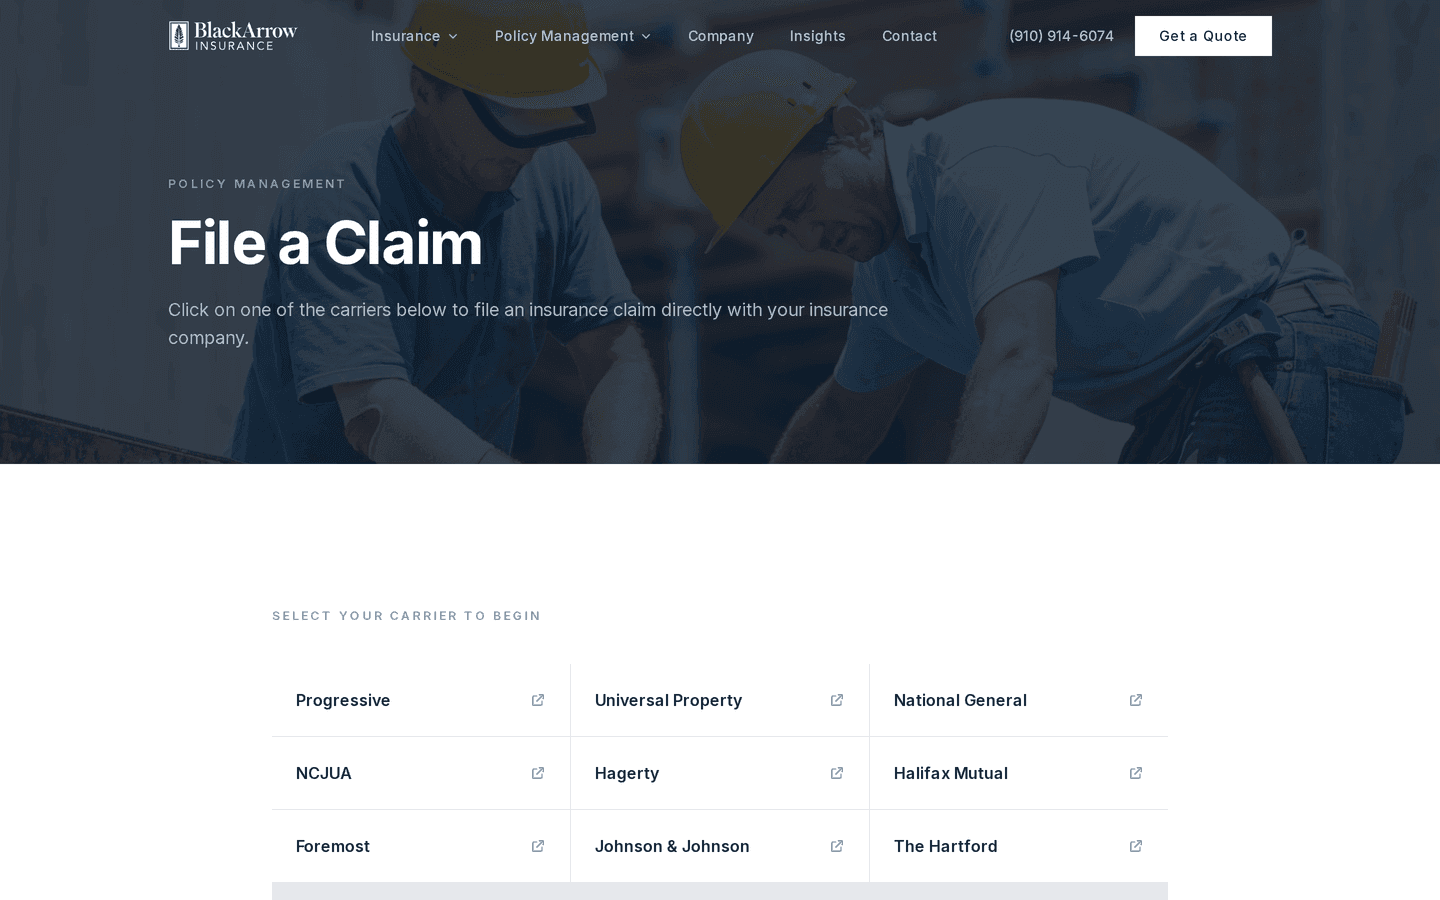The height and width of the screenshot is (900, 1440).
Task: Select the Foremost carrier
Action: (x=421, y=846)
